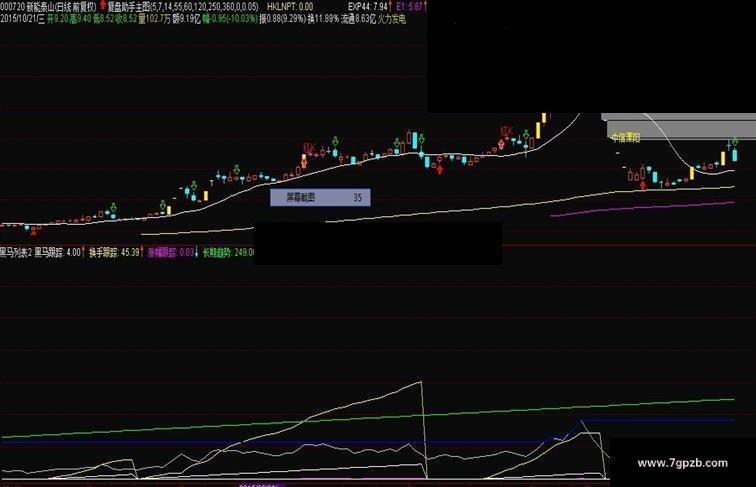
Task: Click the change 幅-0.95(-10.03%)
Action: point(230,19)
